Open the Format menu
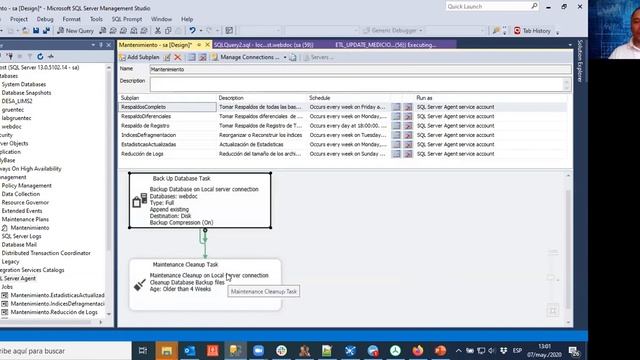This screenshot has width=640, height=360. (71, 19)
